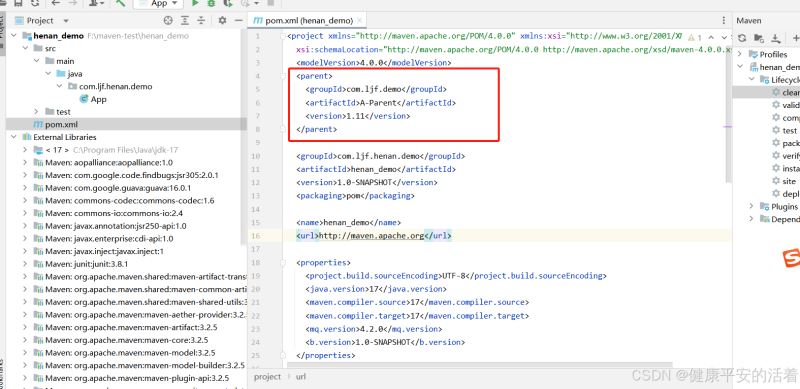Select com.ljf.henan.demo package in the tree

click(x=110, y=86)
